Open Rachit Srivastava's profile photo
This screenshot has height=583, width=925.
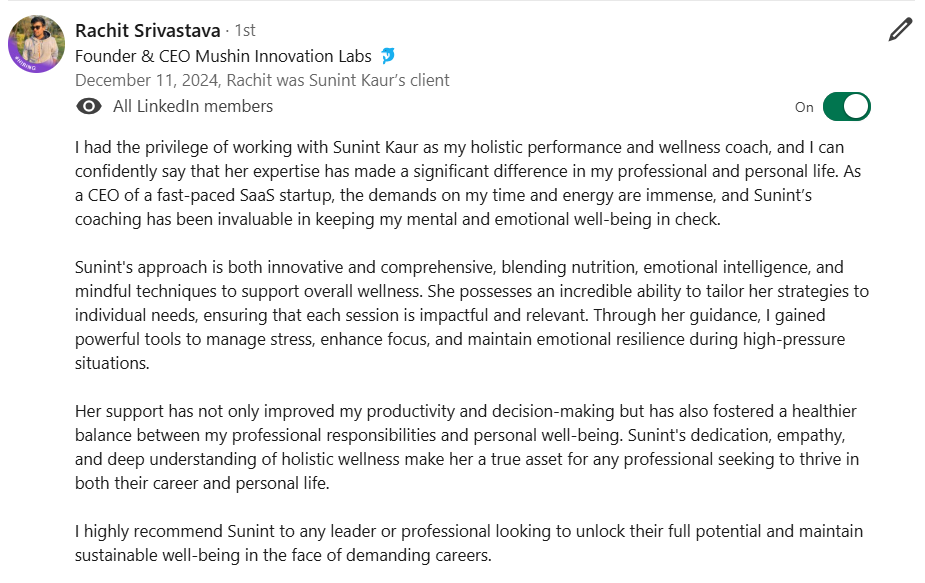[37, 44]
